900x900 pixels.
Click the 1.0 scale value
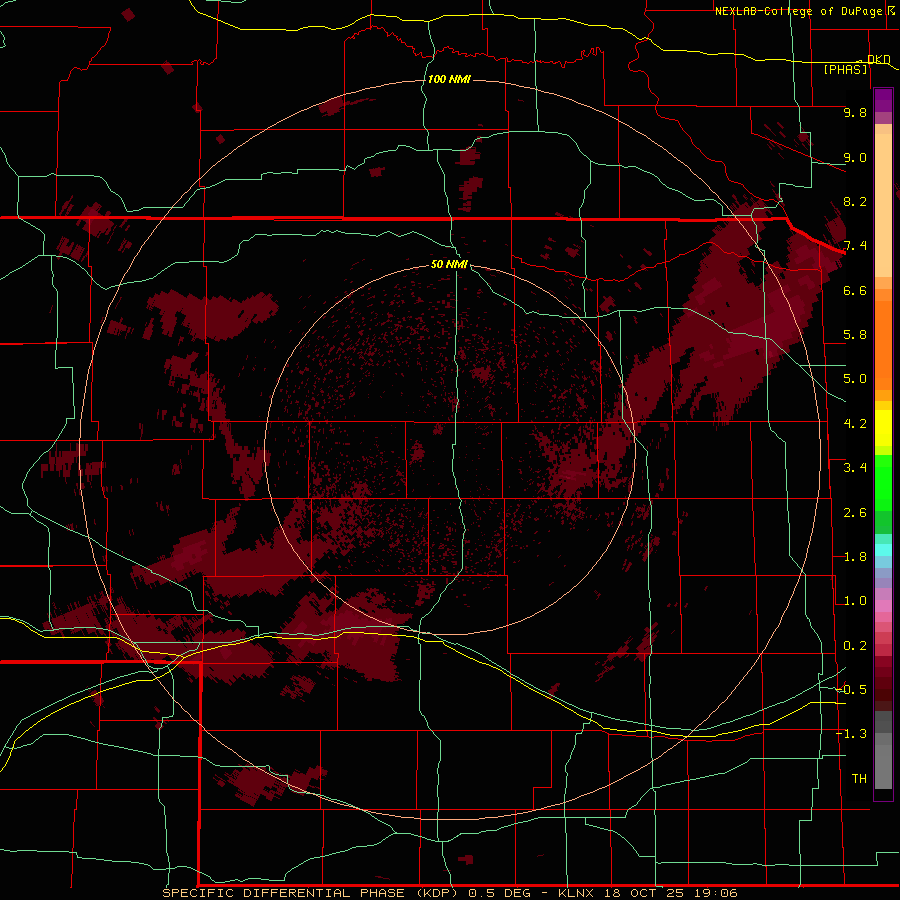[x=855, y=601]
